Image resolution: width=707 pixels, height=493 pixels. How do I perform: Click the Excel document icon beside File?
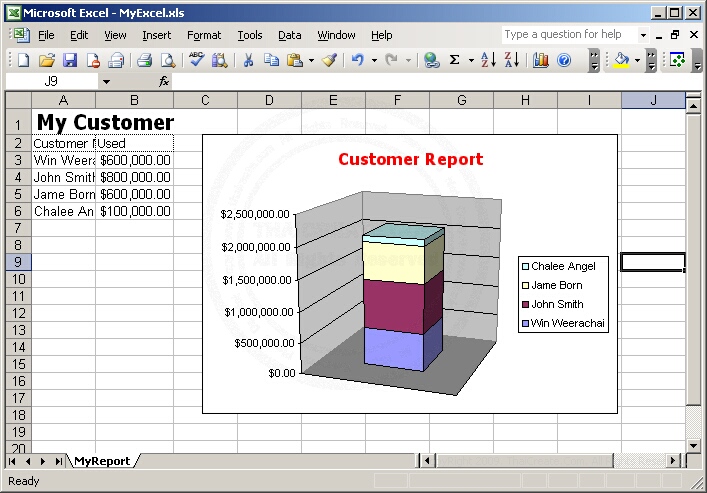[x=20, y=35]
